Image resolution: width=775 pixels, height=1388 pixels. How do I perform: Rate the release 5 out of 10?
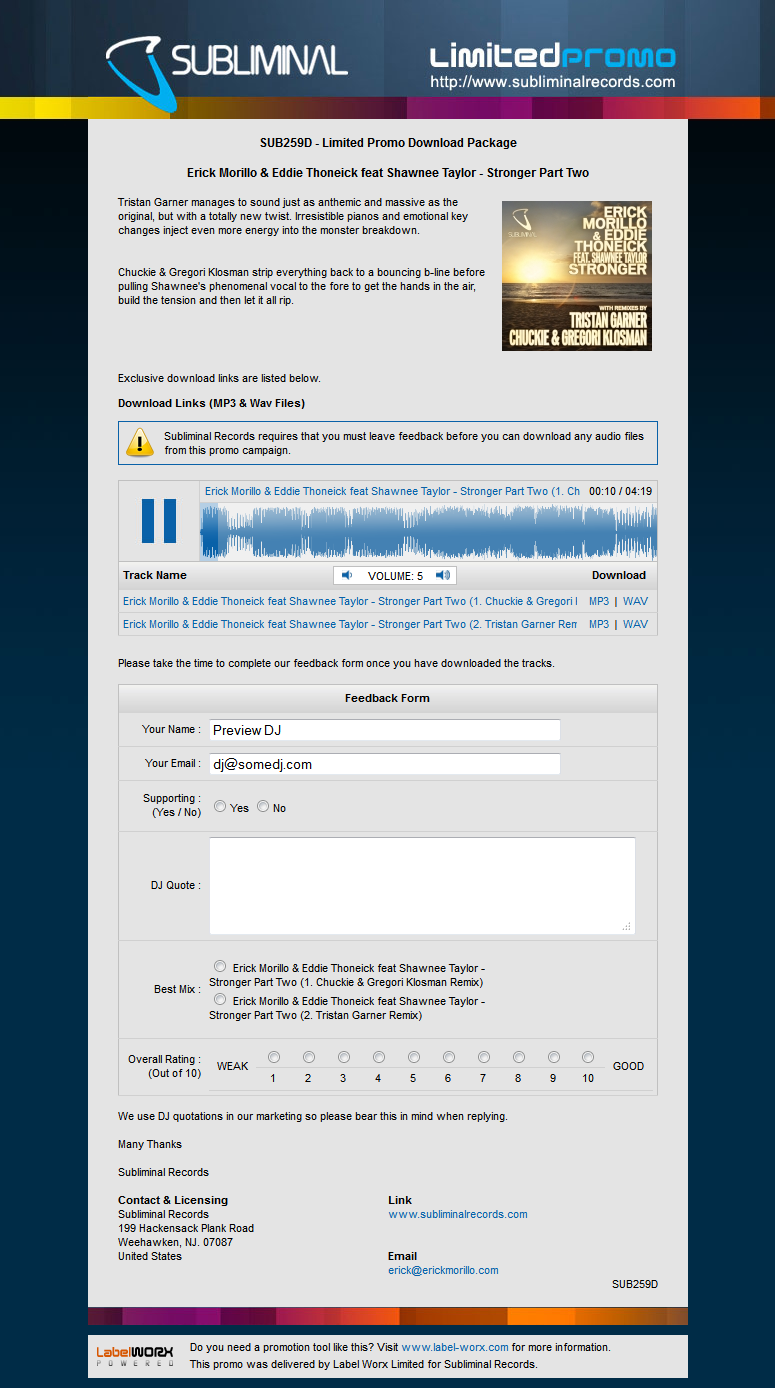413,1057
